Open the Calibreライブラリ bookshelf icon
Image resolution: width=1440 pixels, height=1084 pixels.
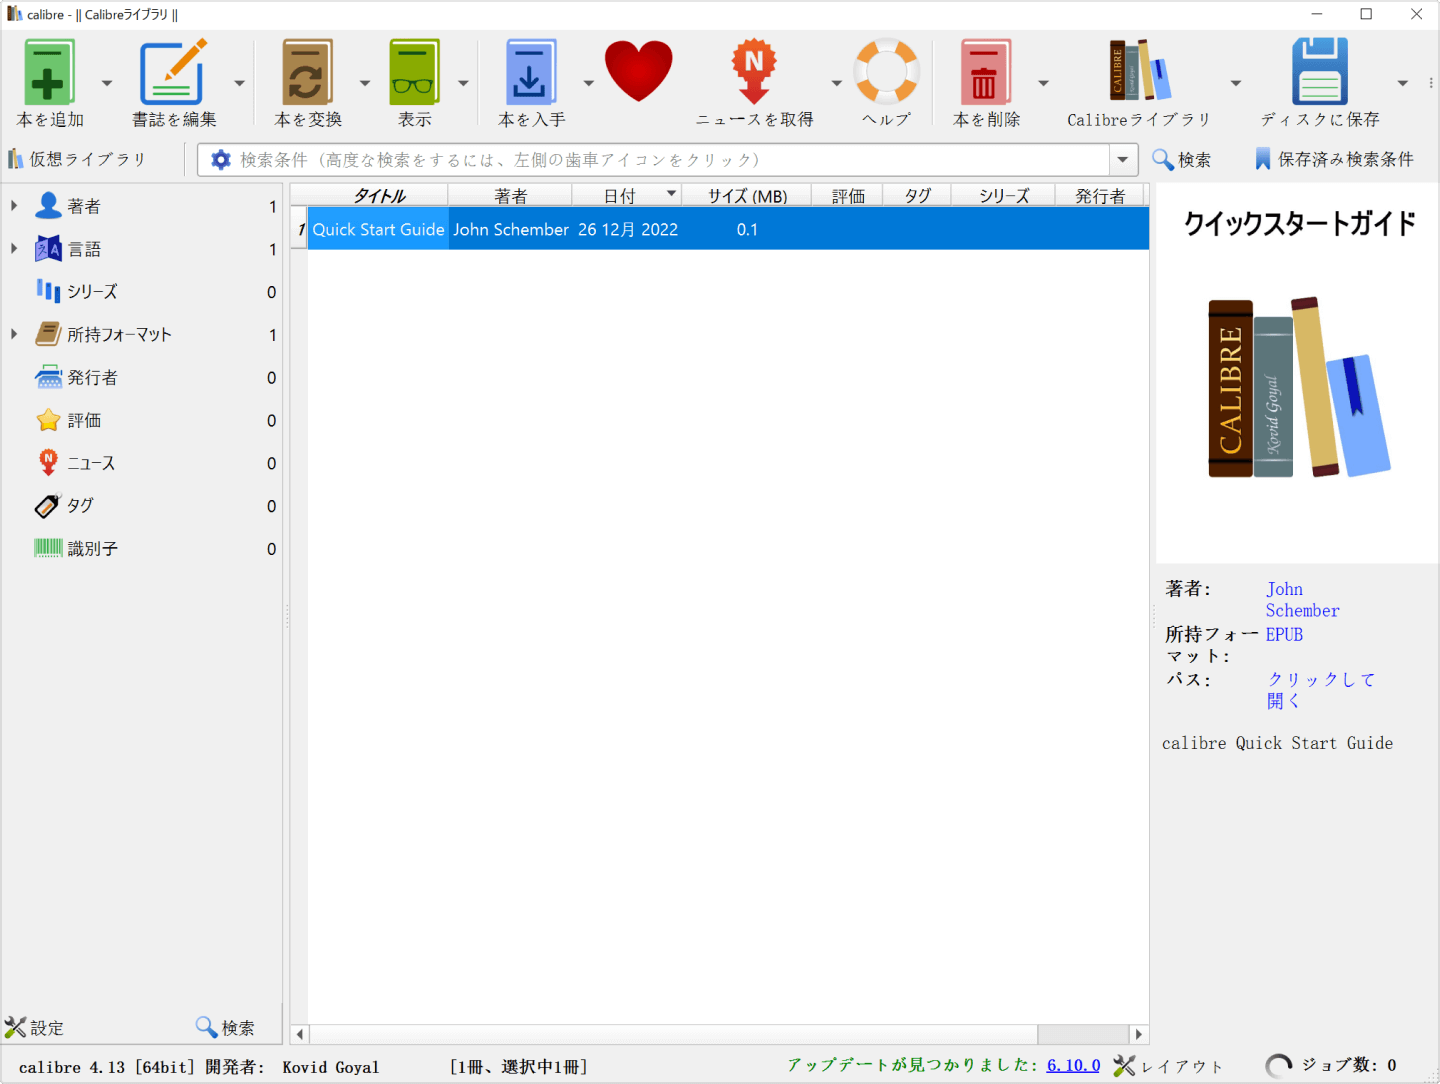tap(1139, 70)
